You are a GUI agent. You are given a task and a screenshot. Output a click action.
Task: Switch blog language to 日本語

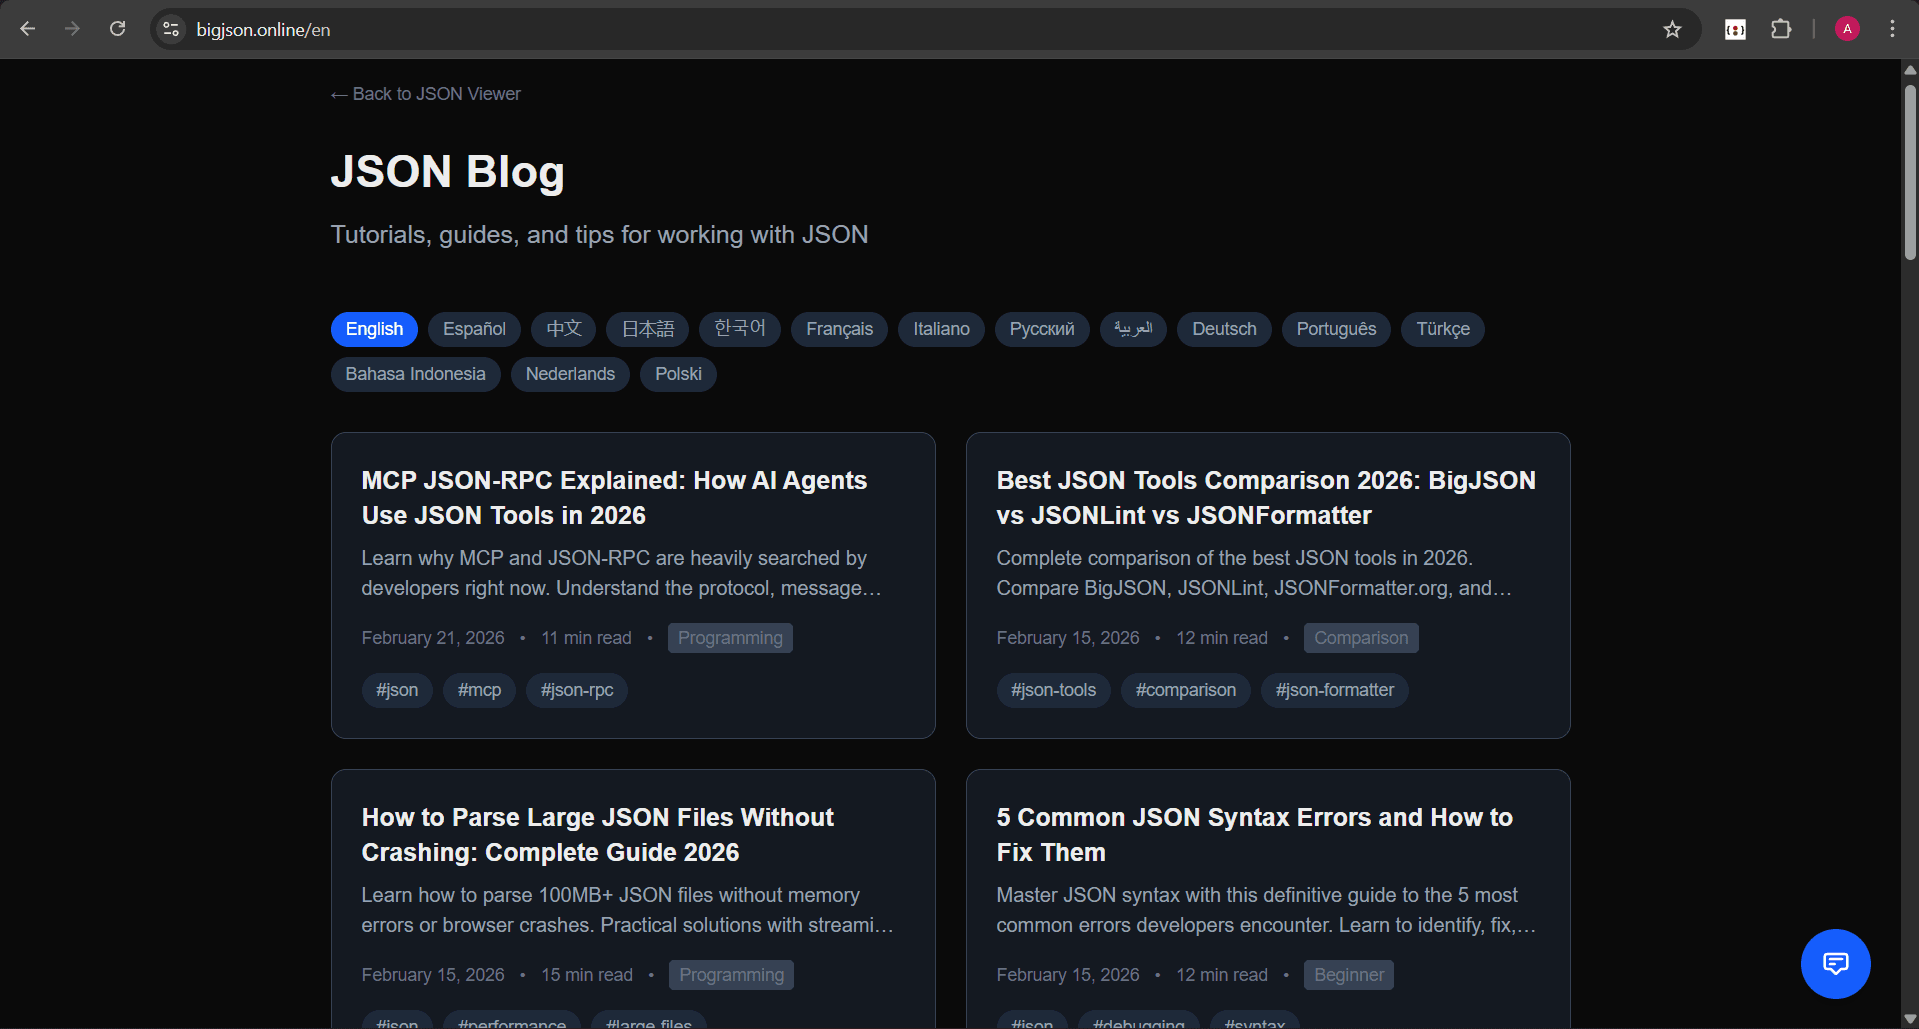[x=647, y=329]
